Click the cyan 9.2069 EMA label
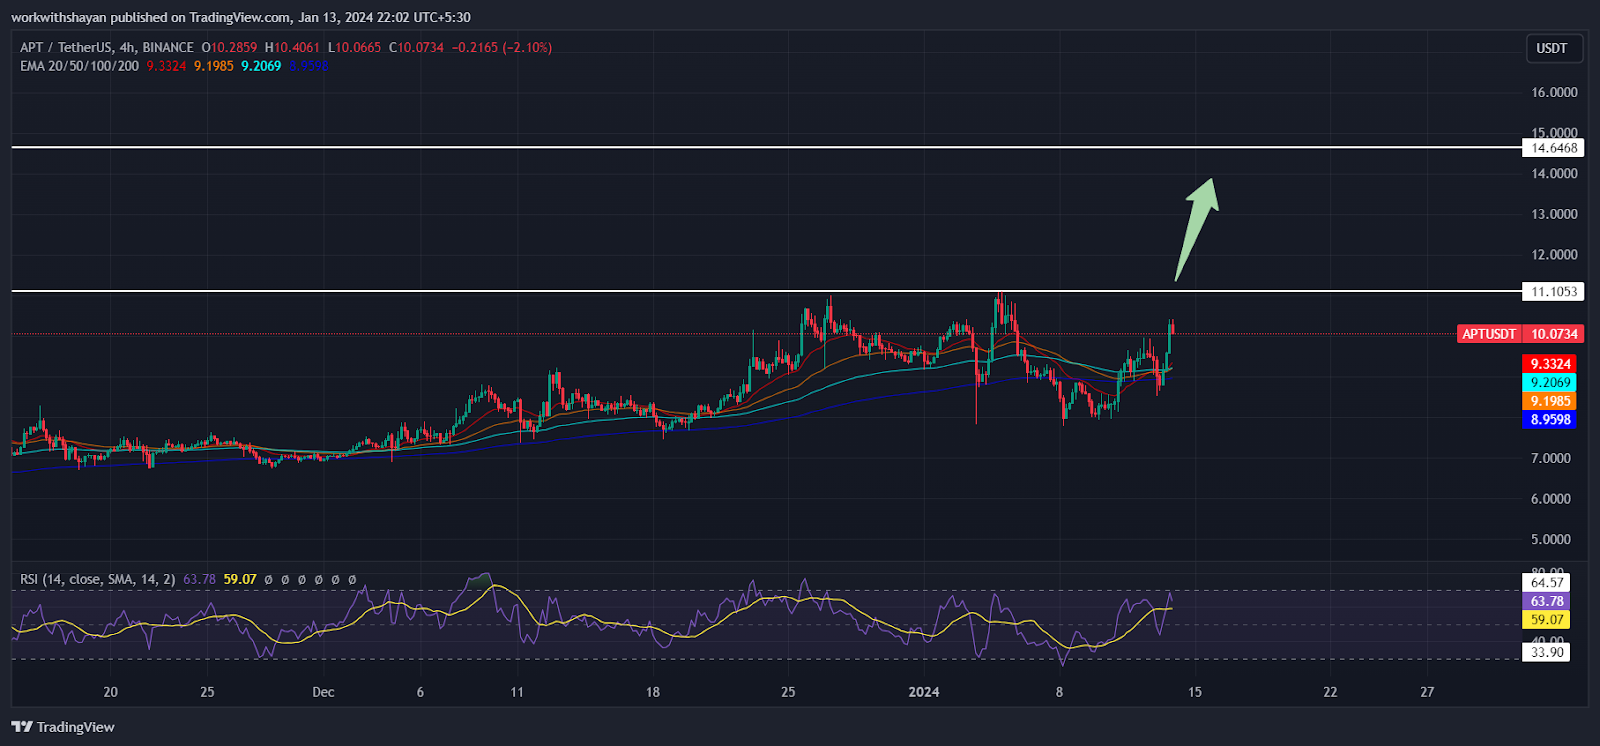Viewport: 1600px width, 746px height. coord(1550,382)
